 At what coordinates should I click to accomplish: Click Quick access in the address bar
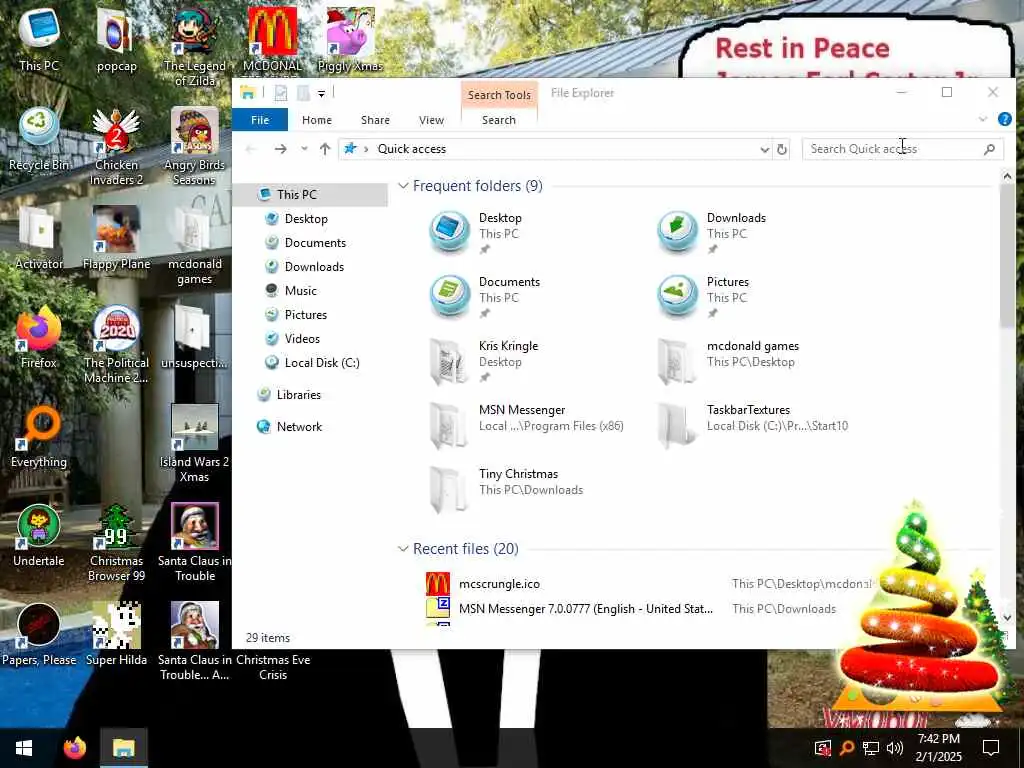411,149
